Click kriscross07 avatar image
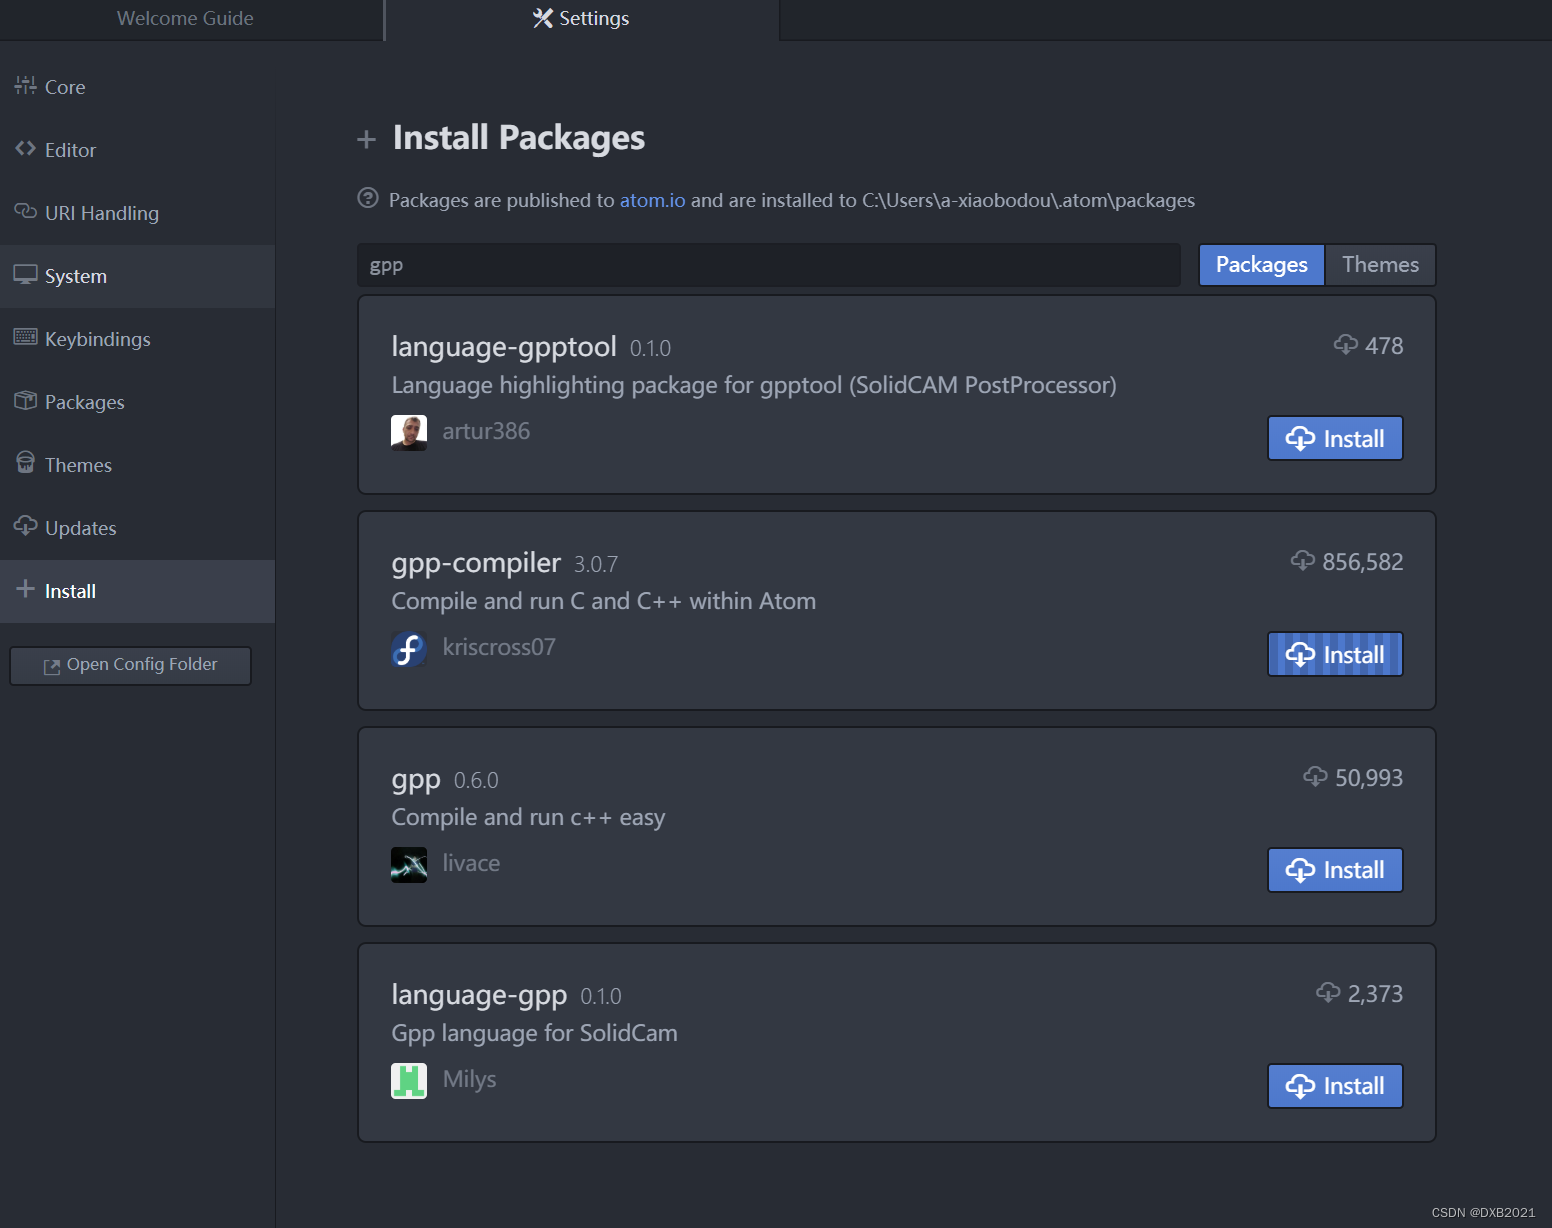This screenshot has width=1552, height=1228. point(409,649)
